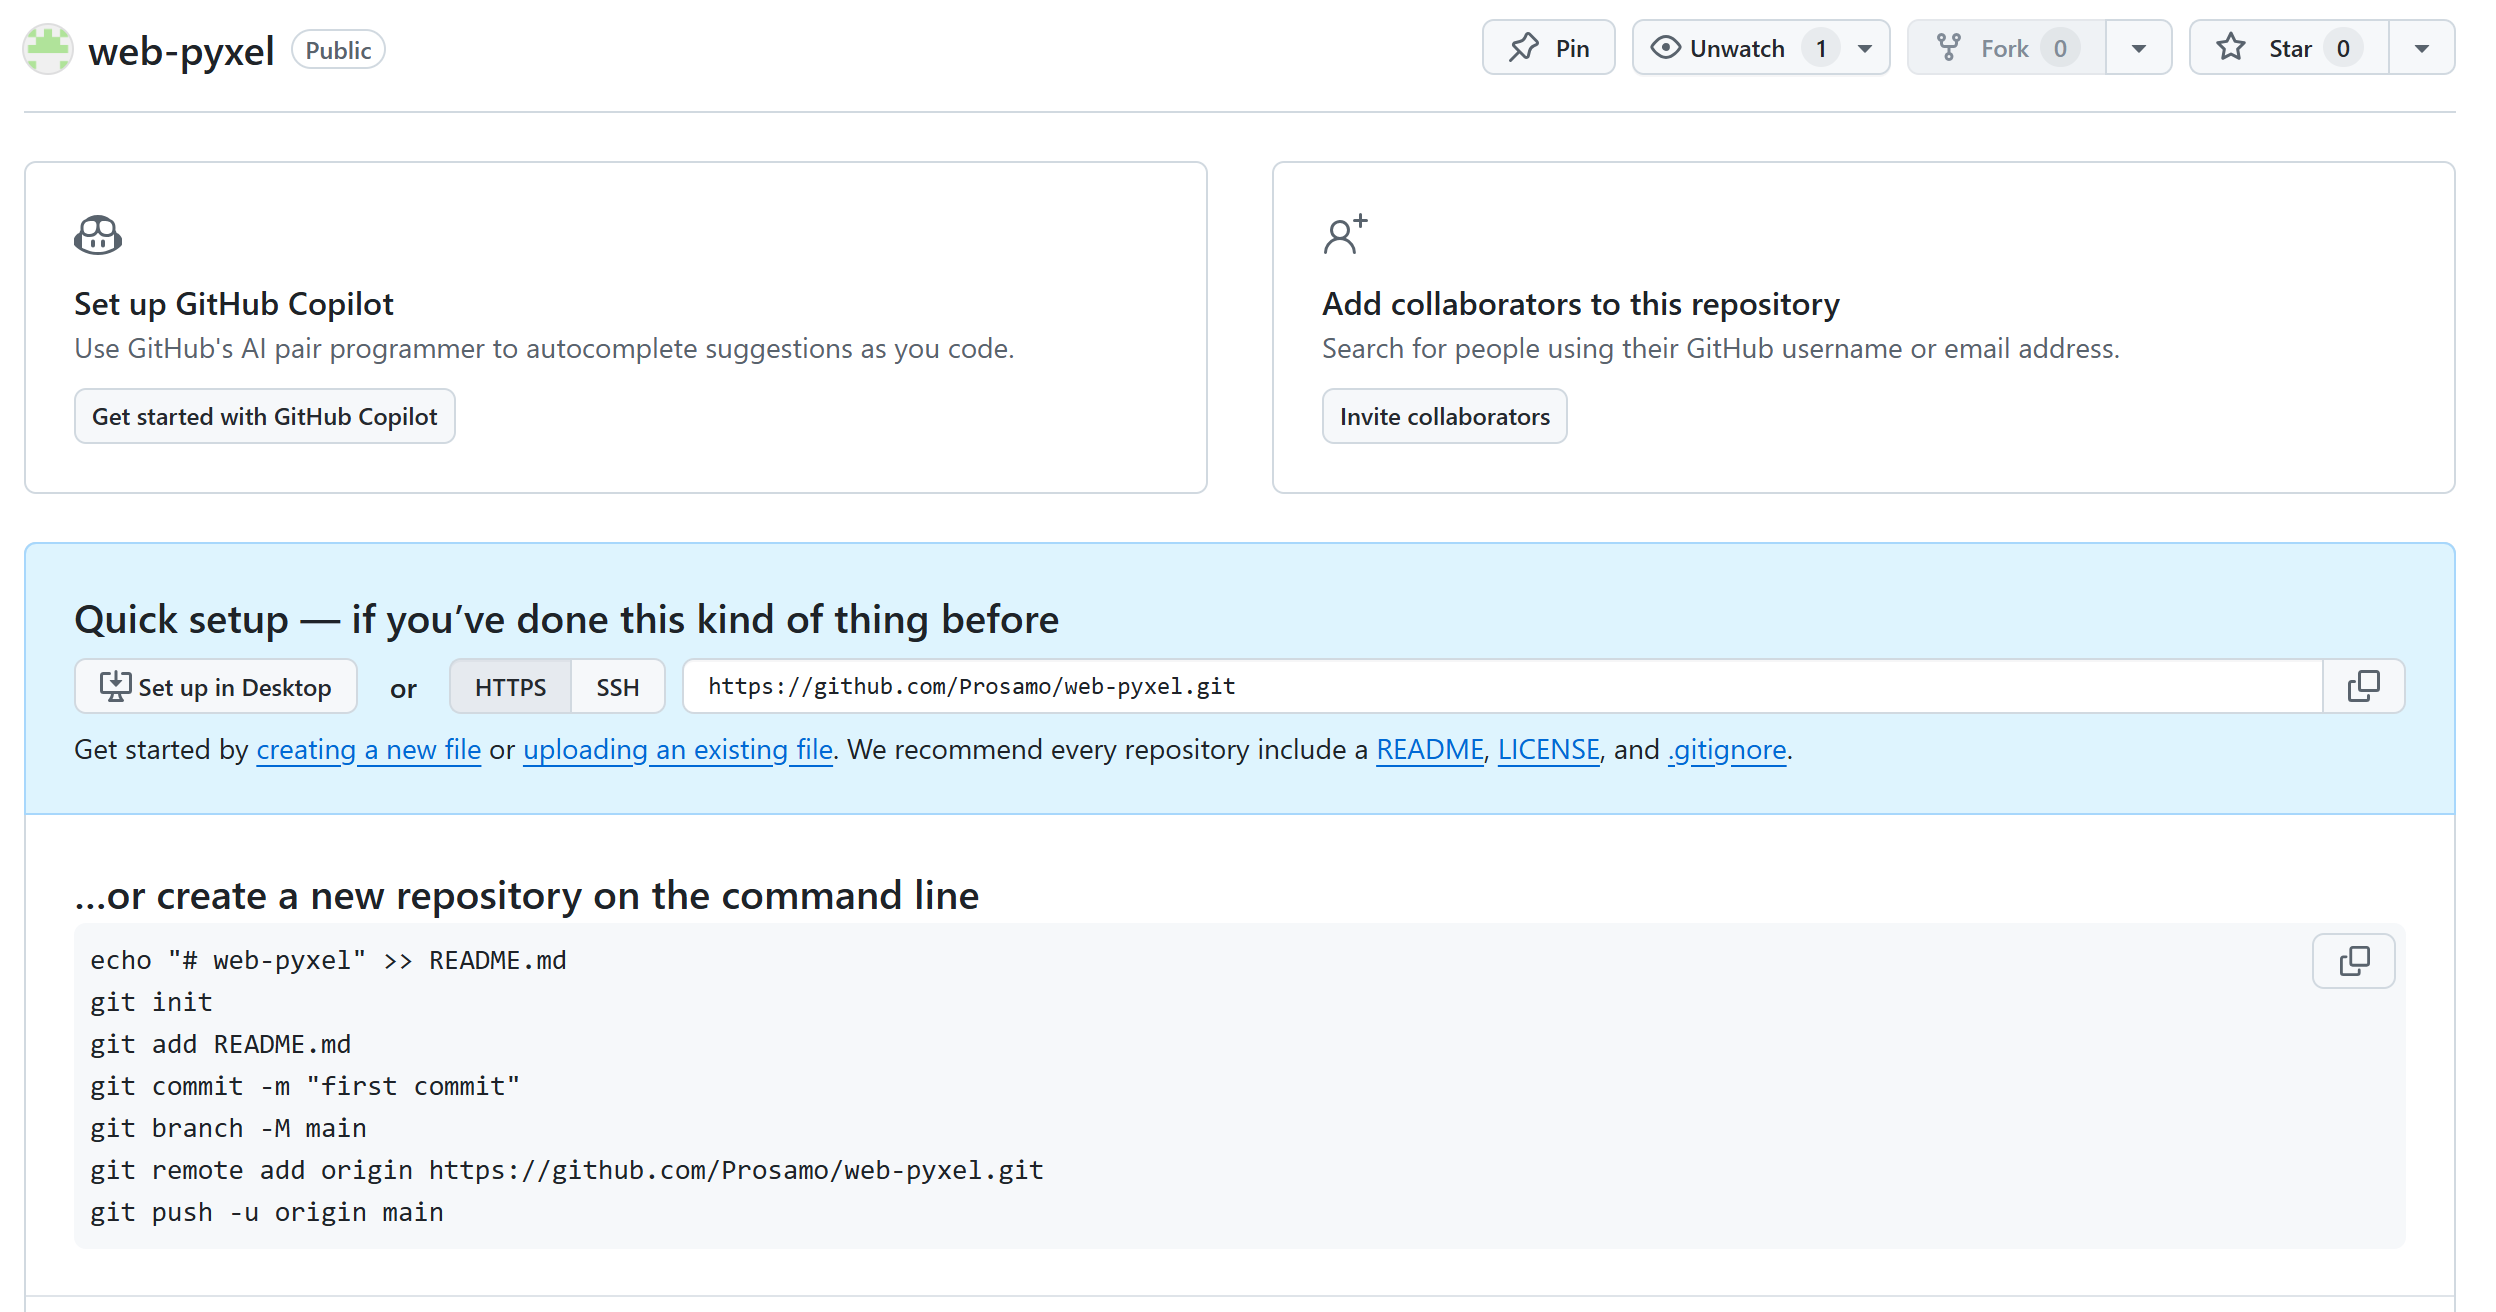This screenshot has height=1312, width=2496.
Task: Click the repository URL text field
Action: (x=1500, y=686)
